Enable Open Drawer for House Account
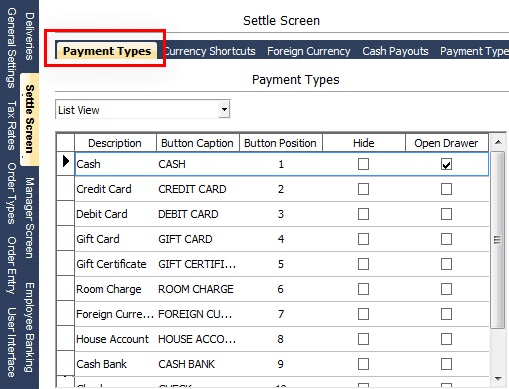The width and height of the screenshot is (509, 389). point(446,339)
